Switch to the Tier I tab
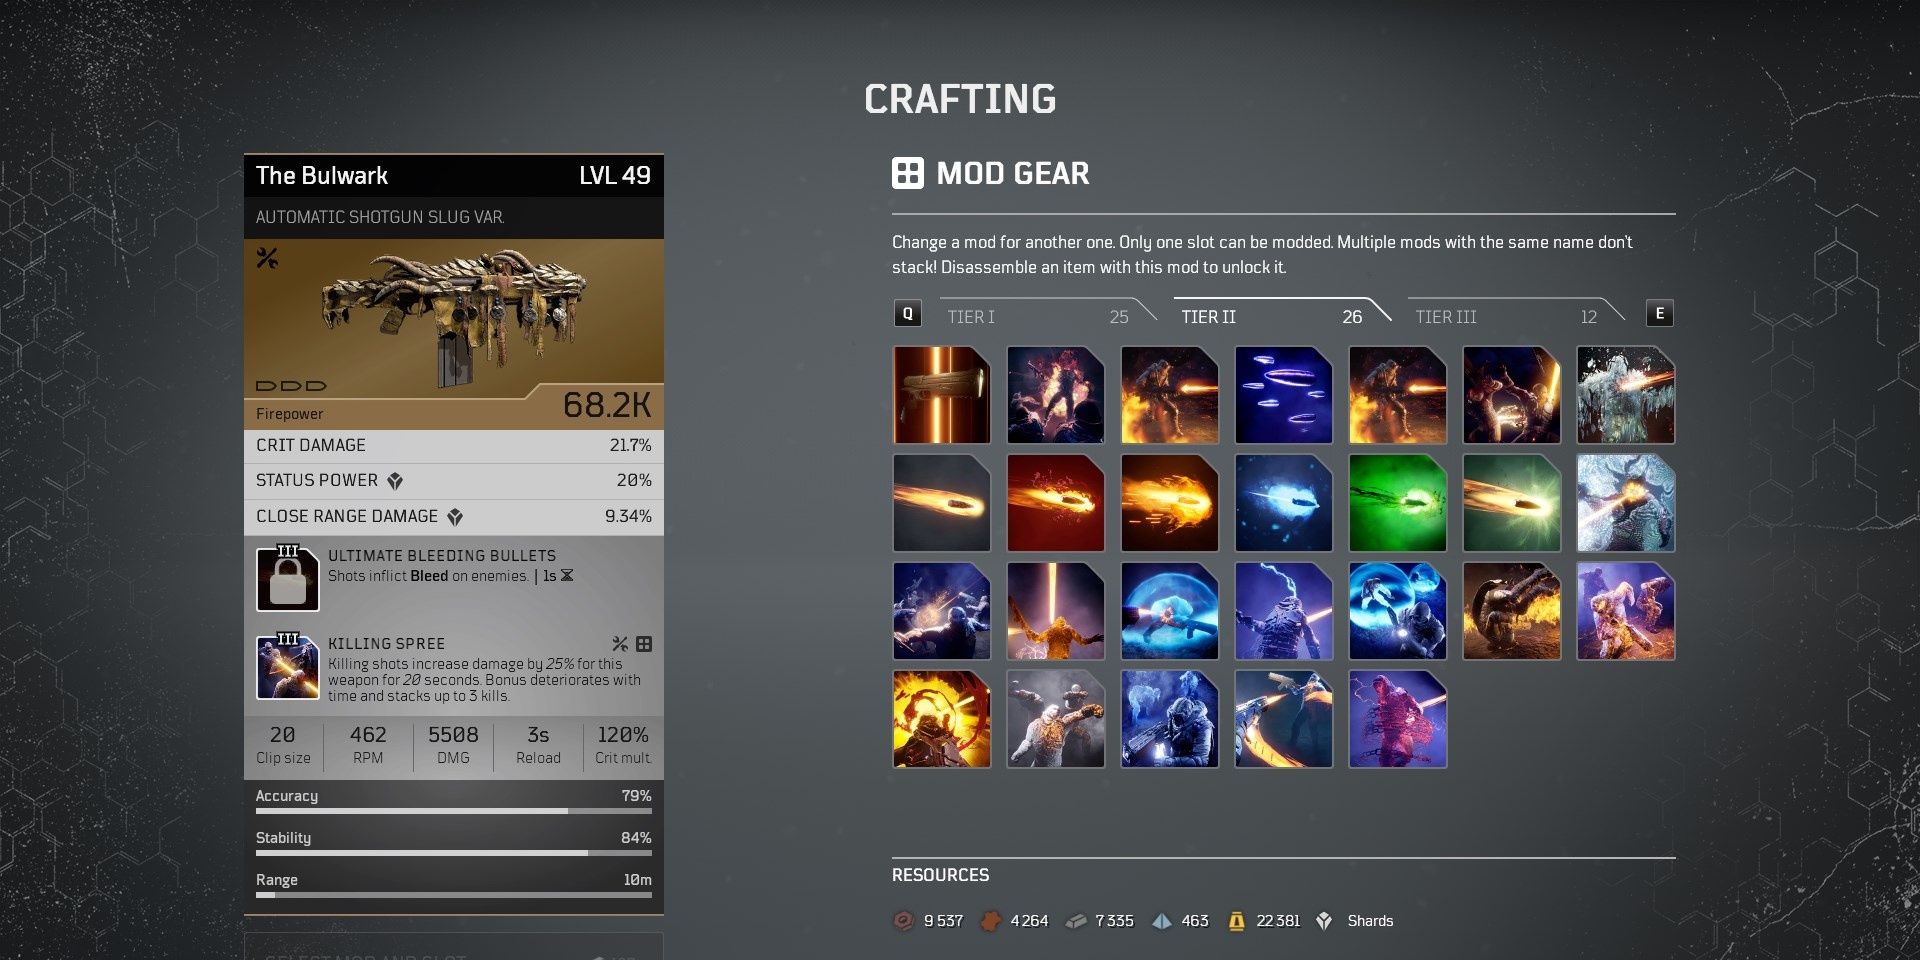This screenshot has height=960, width=1920. point(1038,316)
